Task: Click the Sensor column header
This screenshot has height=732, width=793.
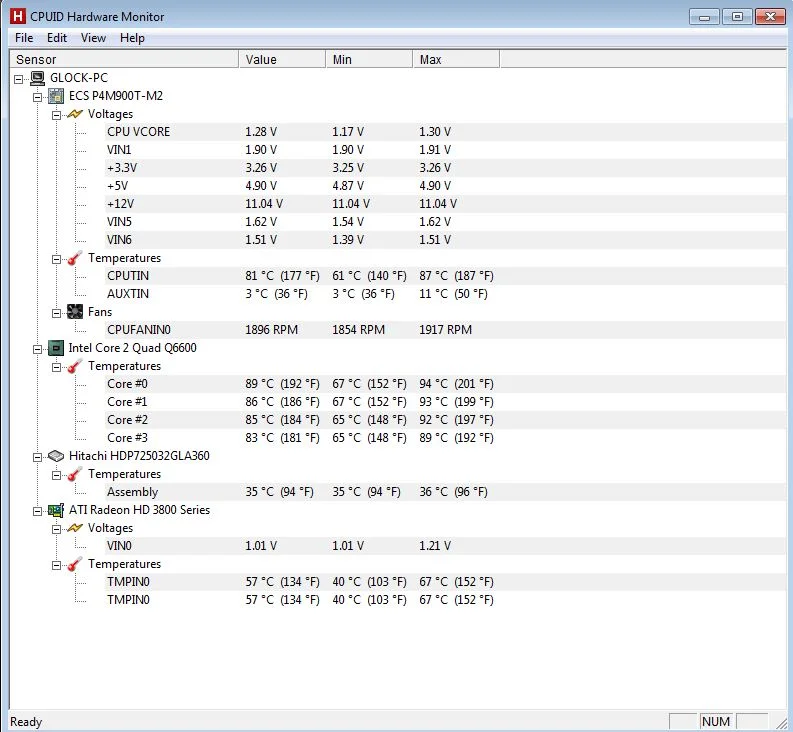Action: point(124,59)
